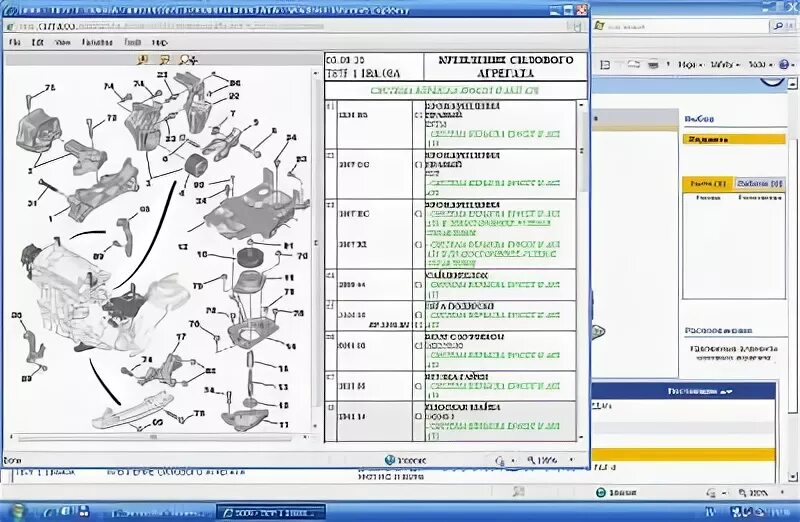Open the zoom level dropdown in front window status bar
The height and width of the screenshot is (522, 800).
point(572,460)
